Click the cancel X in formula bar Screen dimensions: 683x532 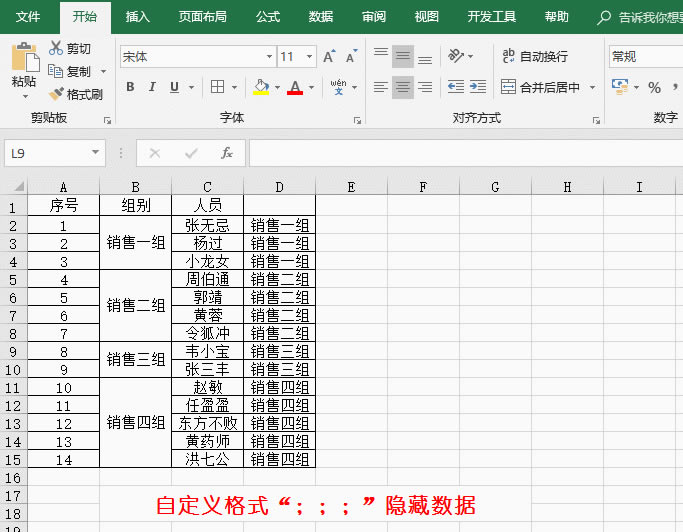pos(155,153)
